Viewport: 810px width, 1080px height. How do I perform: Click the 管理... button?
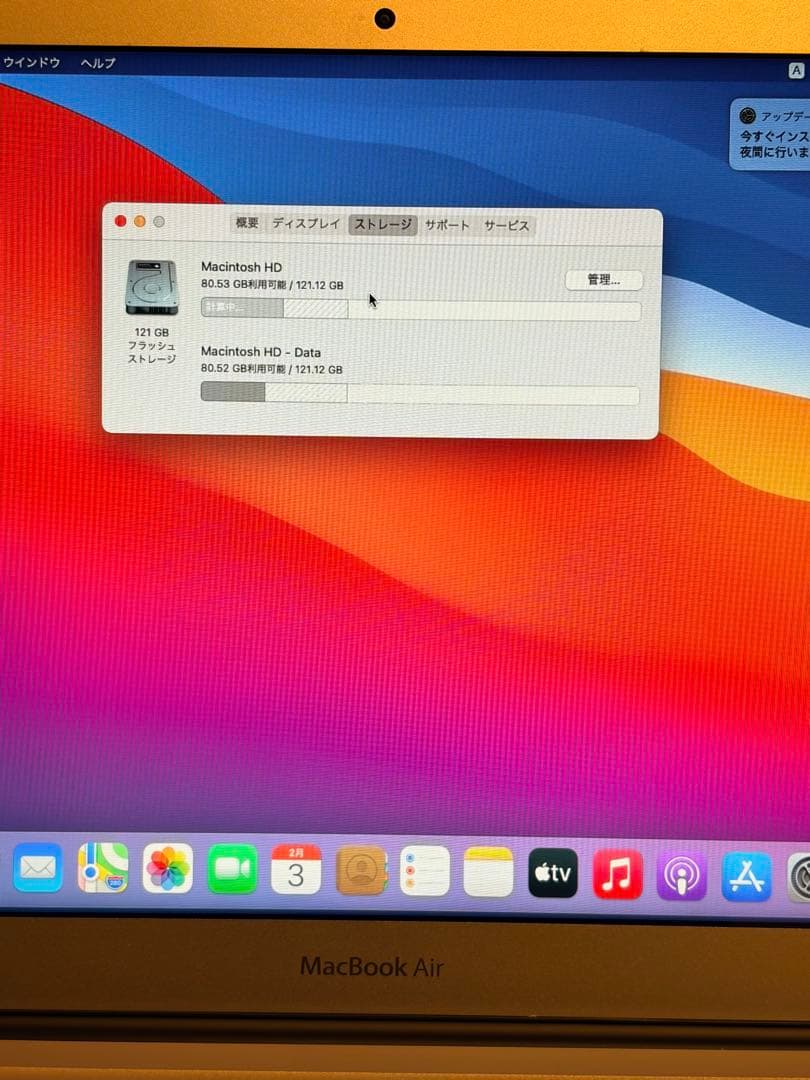click(602, 280)
